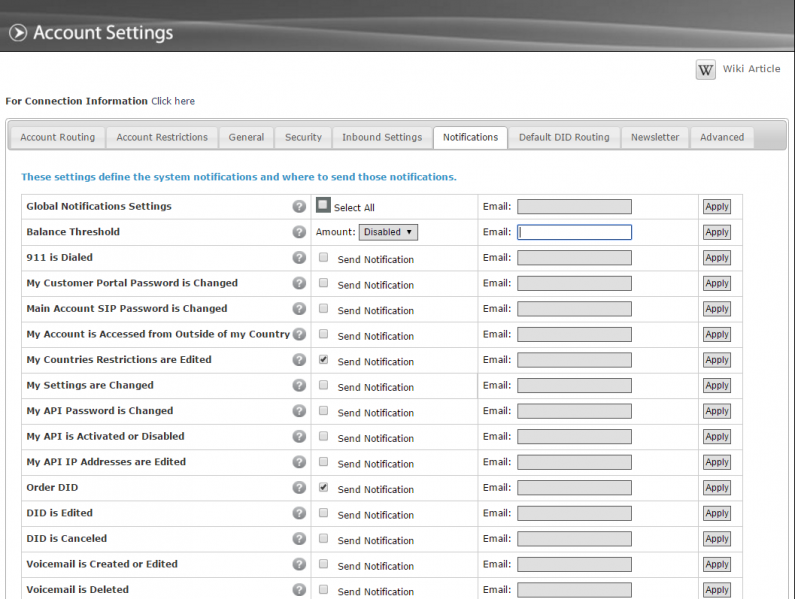795x599 pixels.
Task: Enable notification for API Activated or Disabled
Action: pyautogui.click(x=323, y=436)
